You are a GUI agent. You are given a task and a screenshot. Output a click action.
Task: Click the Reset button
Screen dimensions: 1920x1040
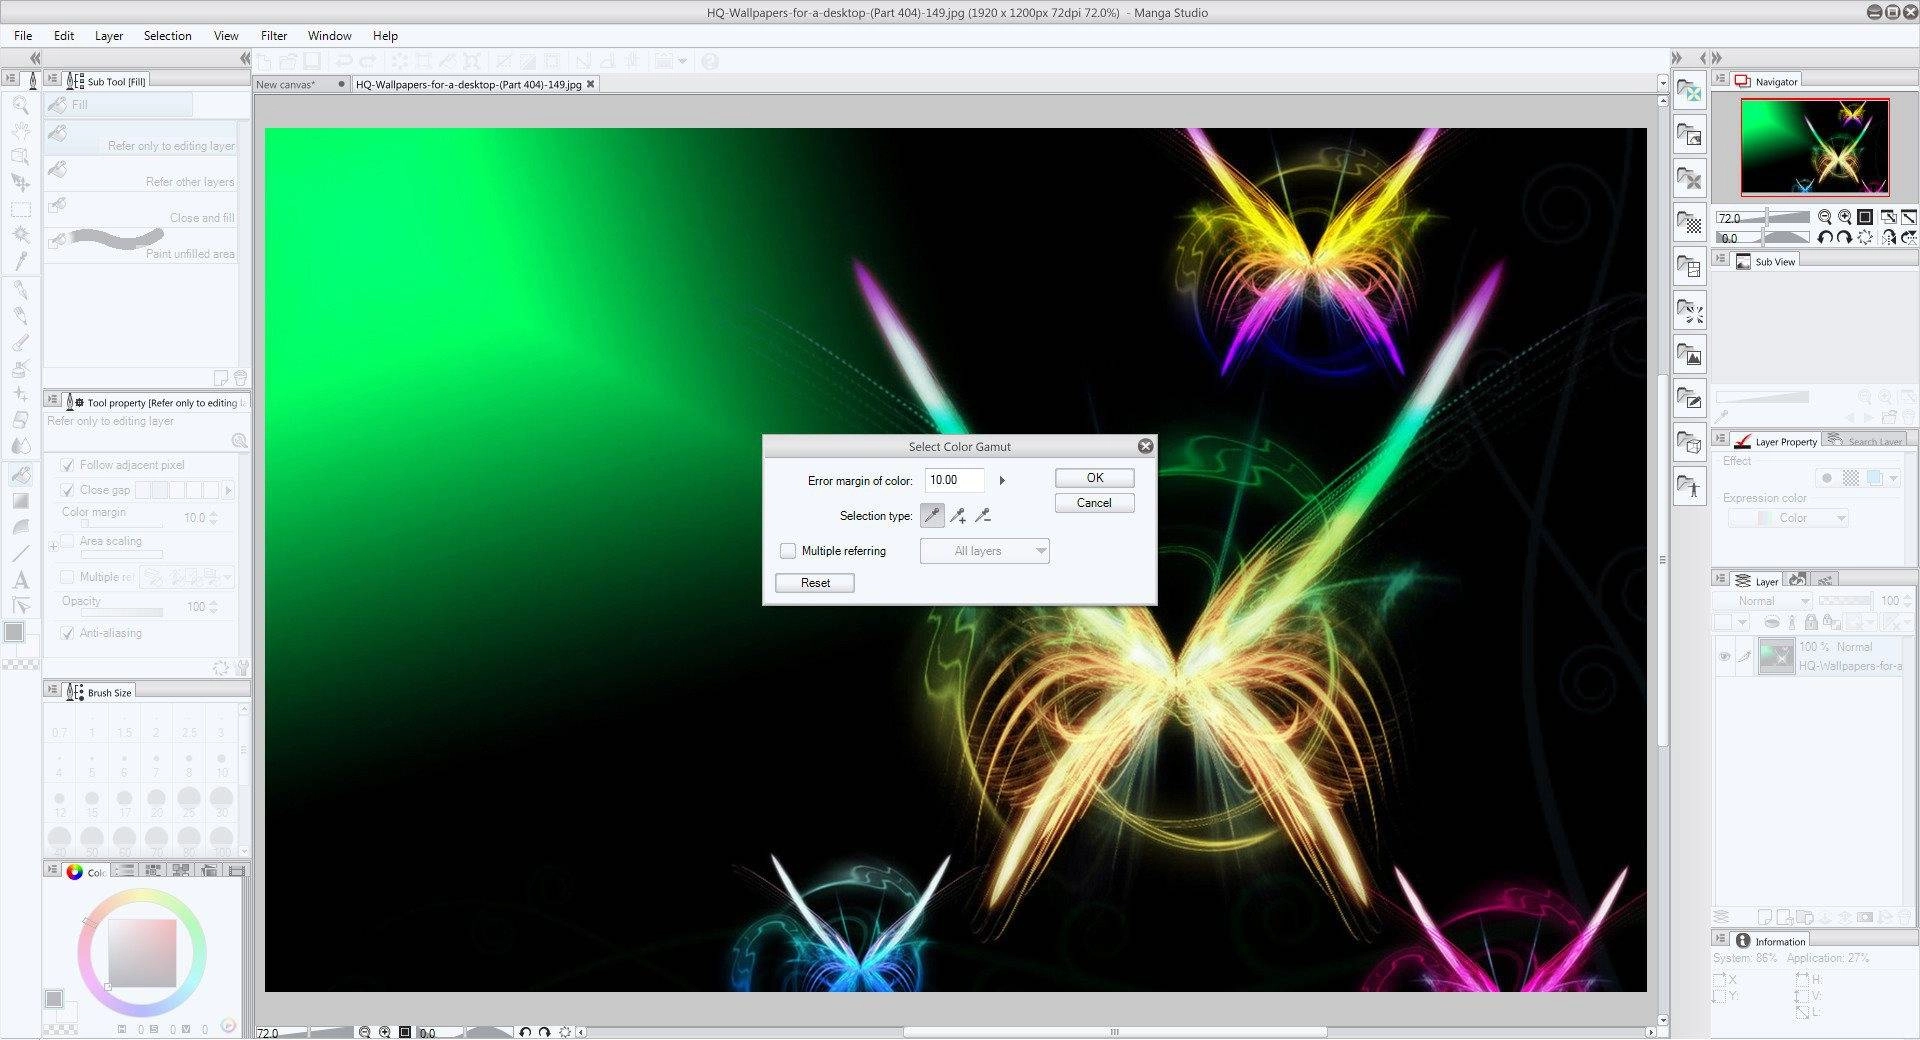click(815, 583)
